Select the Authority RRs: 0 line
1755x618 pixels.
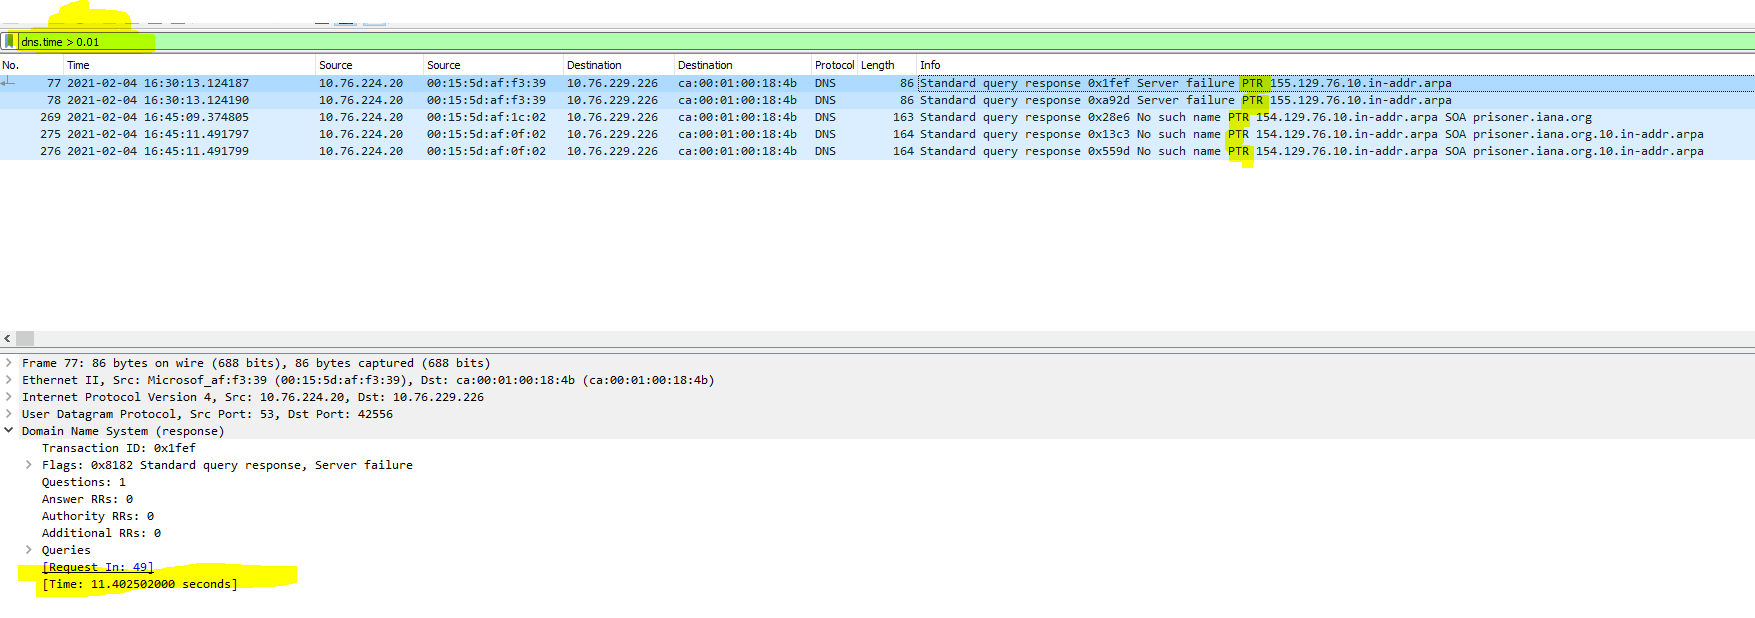(98, 516)
